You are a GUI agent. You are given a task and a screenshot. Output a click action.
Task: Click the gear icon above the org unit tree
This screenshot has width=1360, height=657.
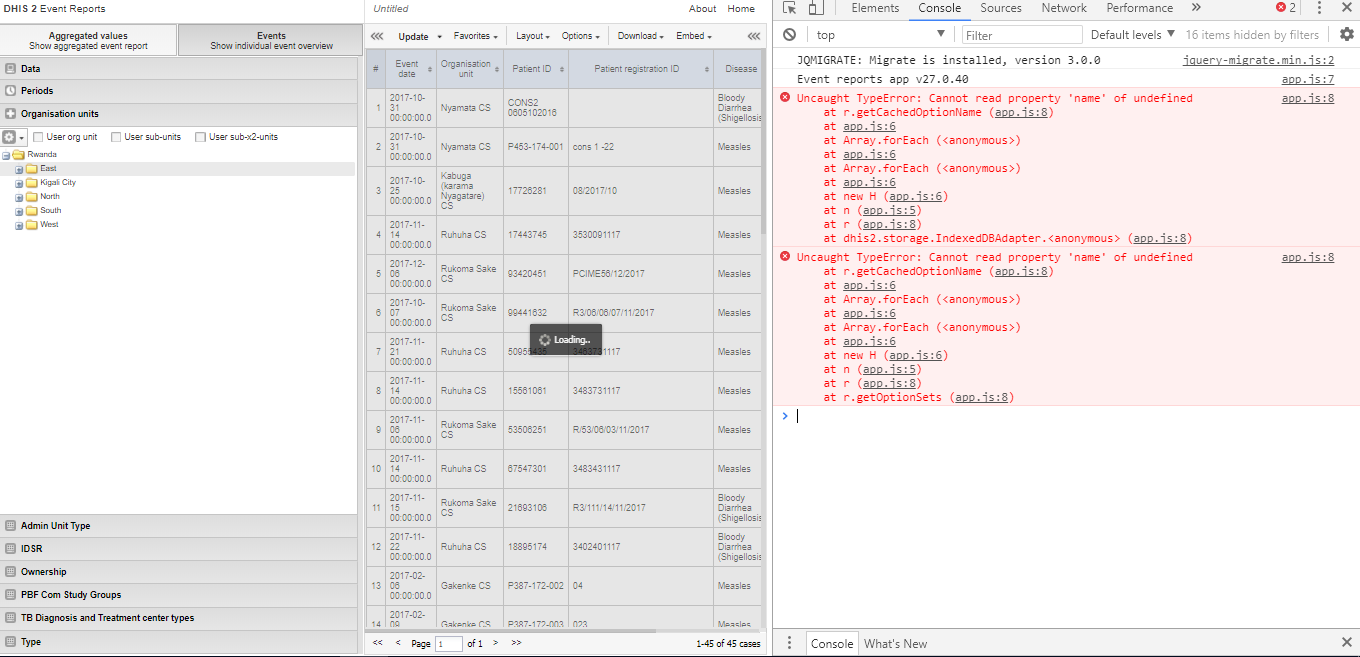pyautogui.click(x=10, y=137)
